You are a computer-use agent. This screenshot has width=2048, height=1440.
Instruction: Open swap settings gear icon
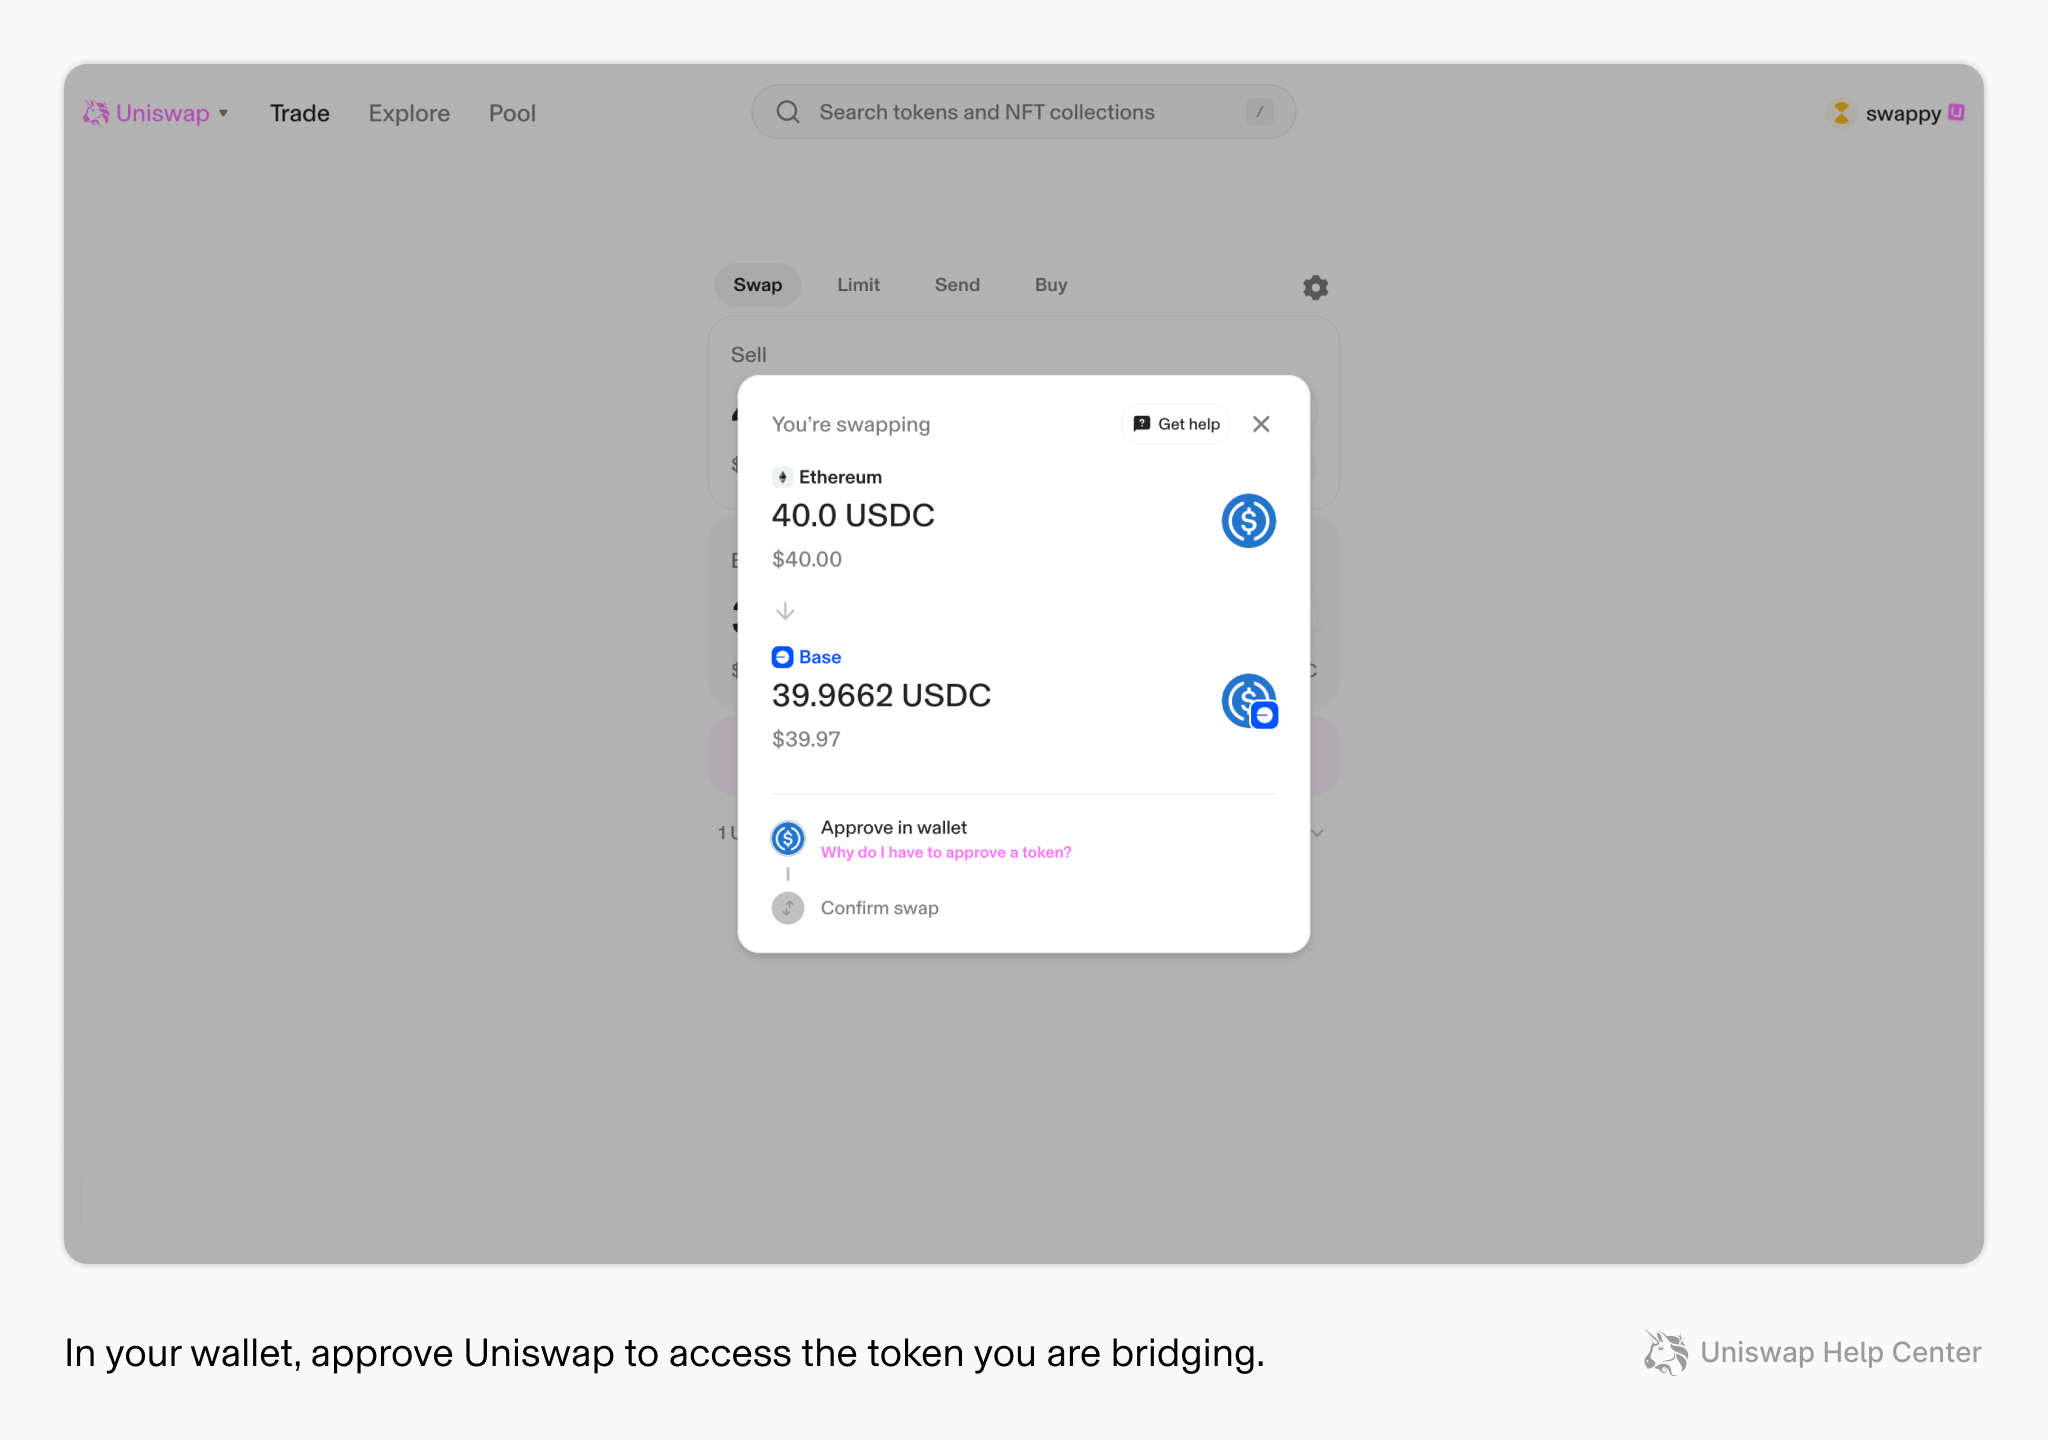click(x=1315, y=288)
